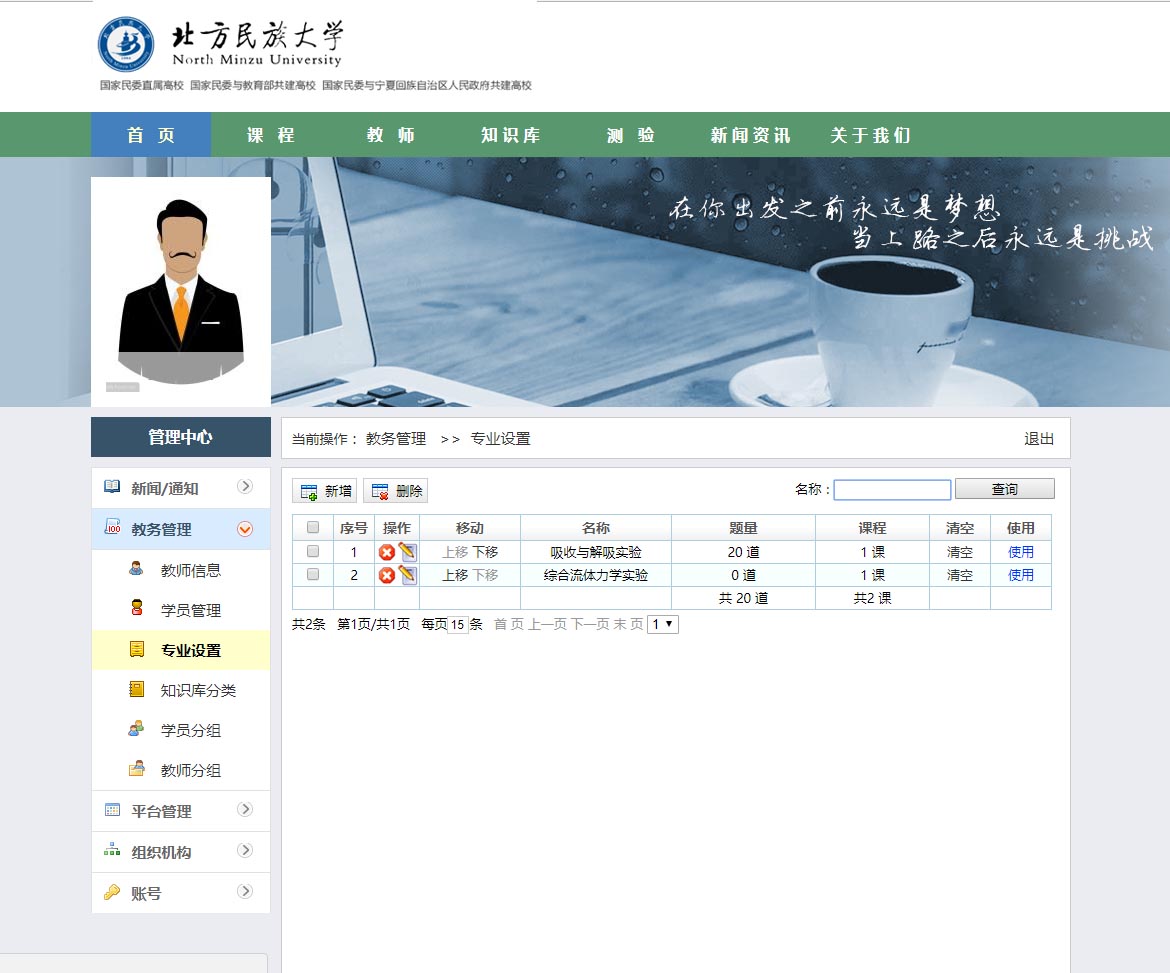This screenshot has width=1170, height=973.
Task: Open 教师信息 from the sidebar
Action: pos(190,571)
